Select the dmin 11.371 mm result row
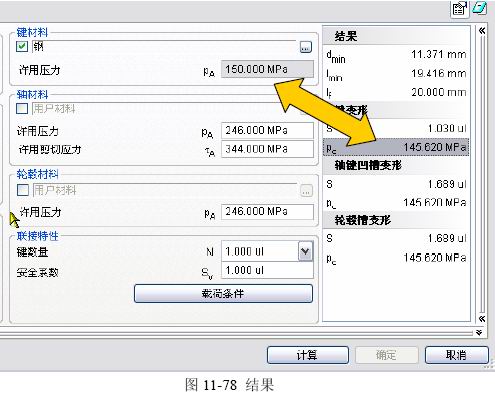This screenshot has height=396, width=495. (x=396, y=55)
